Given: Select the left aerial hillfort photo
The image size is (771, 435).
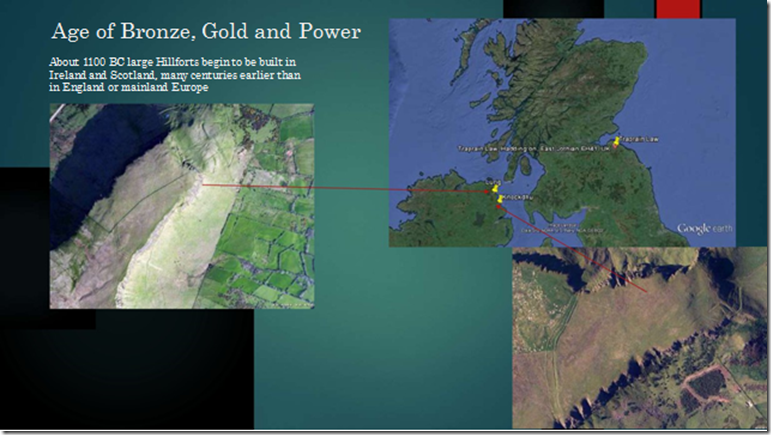Looking at the screenshot, I should pos(181,206).
